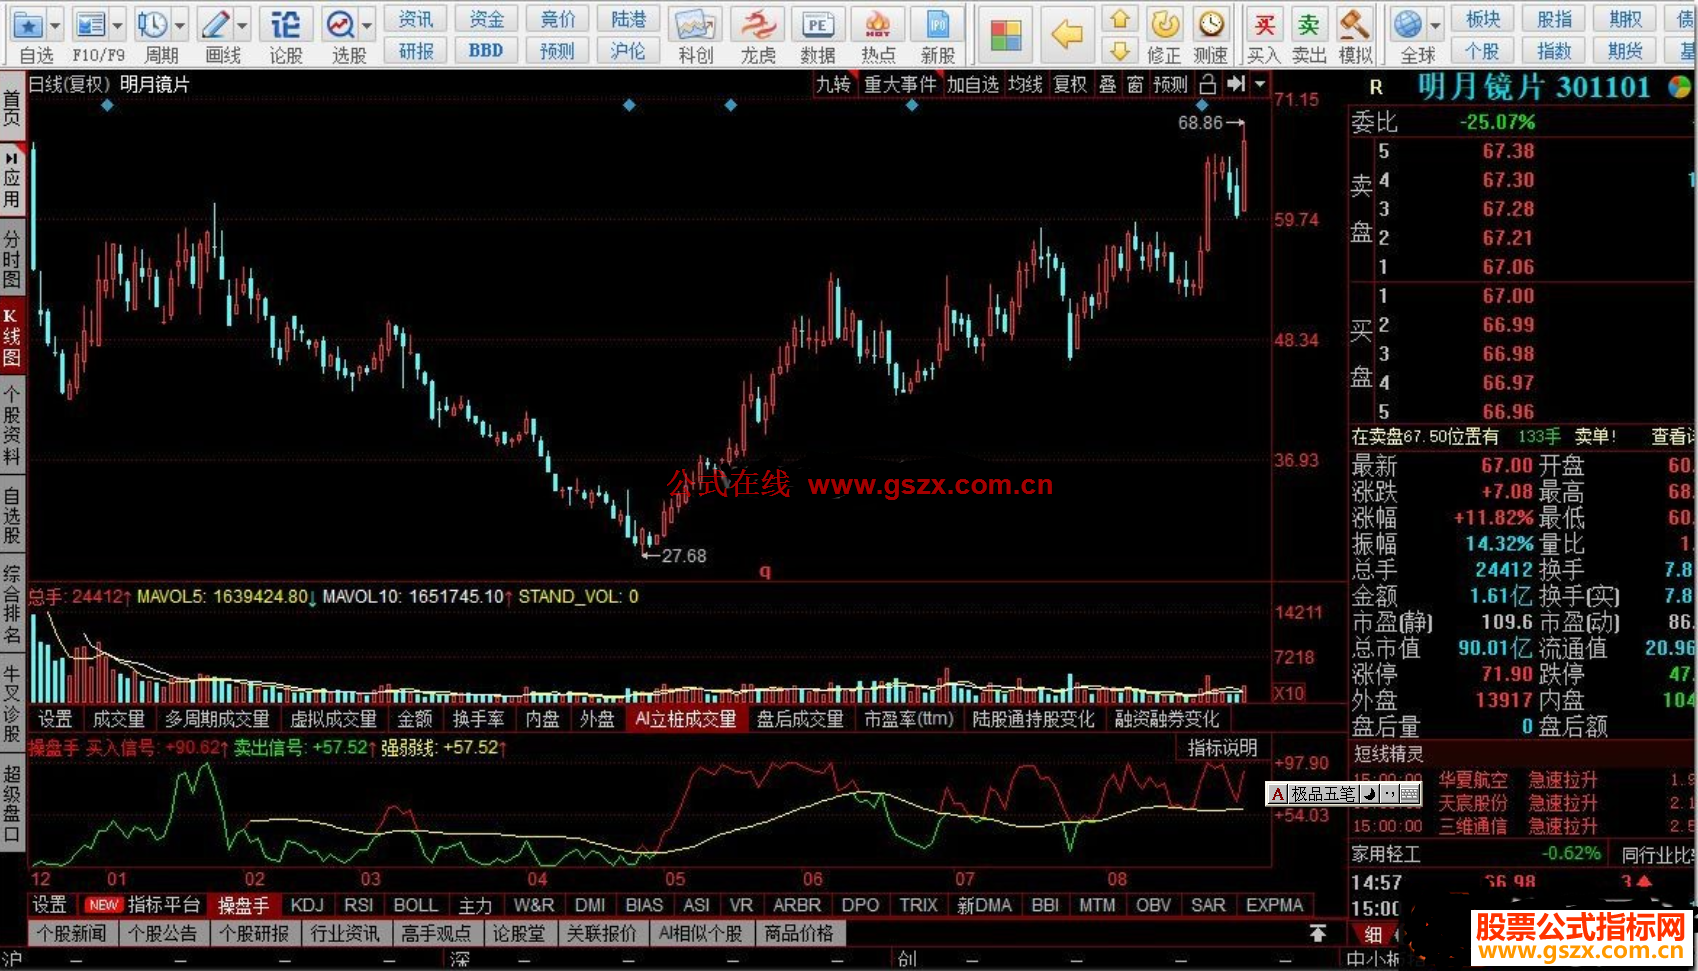
Task: Click the four-color window grid icon
Action: tap(1005, 35)
